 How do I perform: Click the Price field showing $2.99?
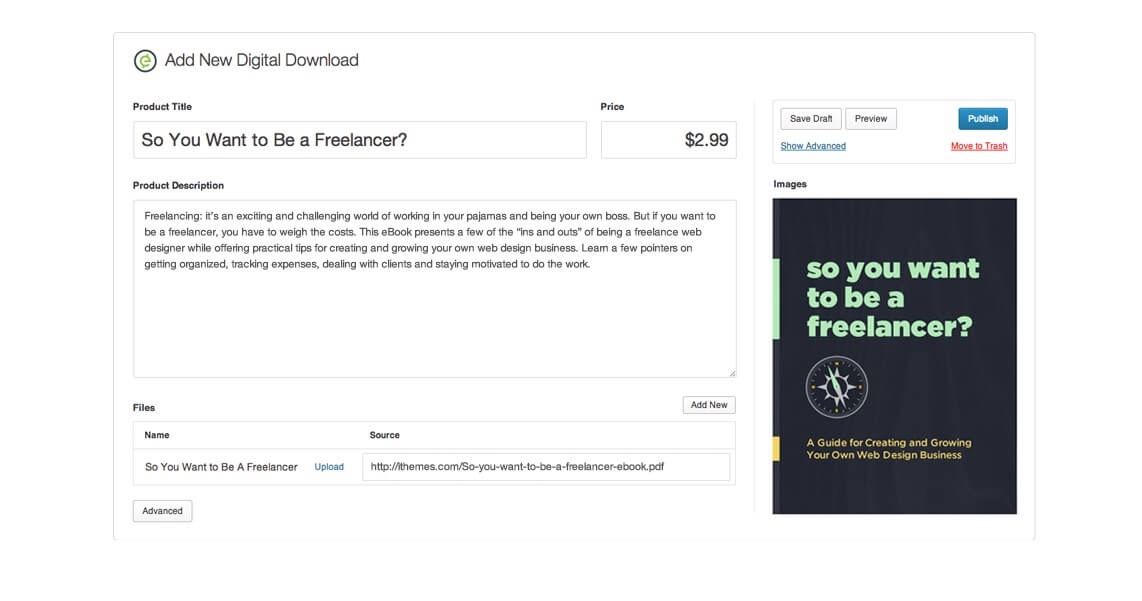(669, 140)
